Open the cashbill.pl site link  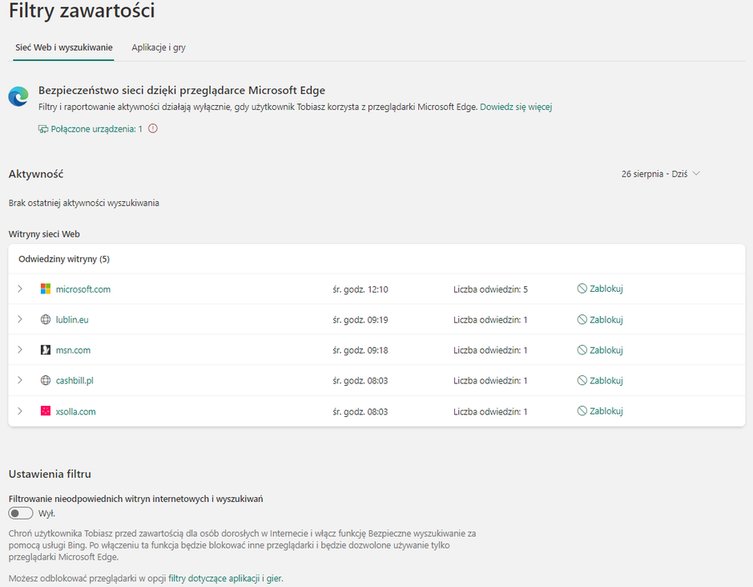[x=74, y=380]
